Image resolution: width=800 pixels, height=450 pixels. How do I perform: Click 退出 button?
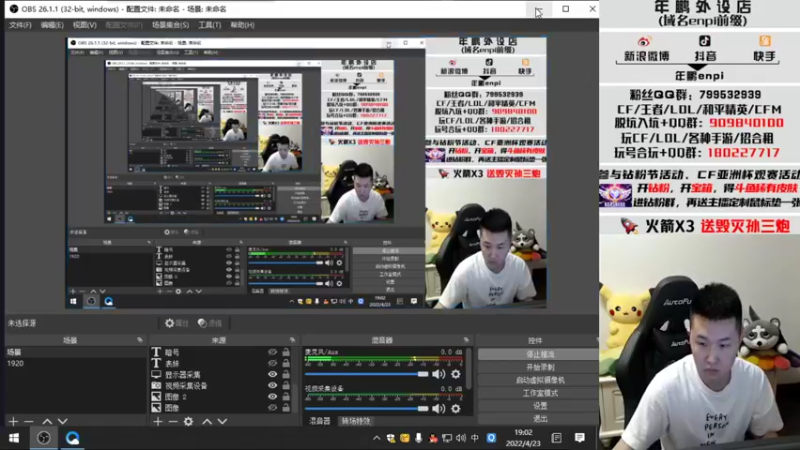coord(540,418)
